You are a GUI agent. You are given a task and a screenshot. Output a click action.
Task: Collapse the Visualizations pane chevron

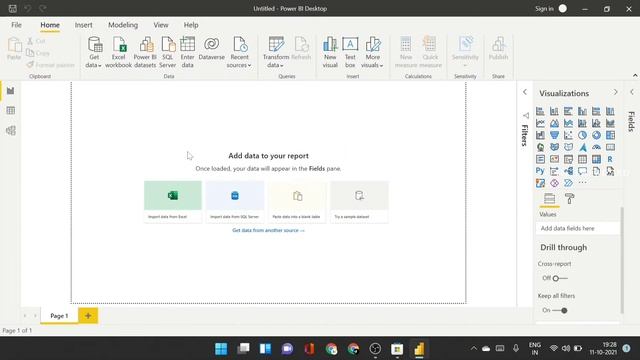tap(616, 93)
